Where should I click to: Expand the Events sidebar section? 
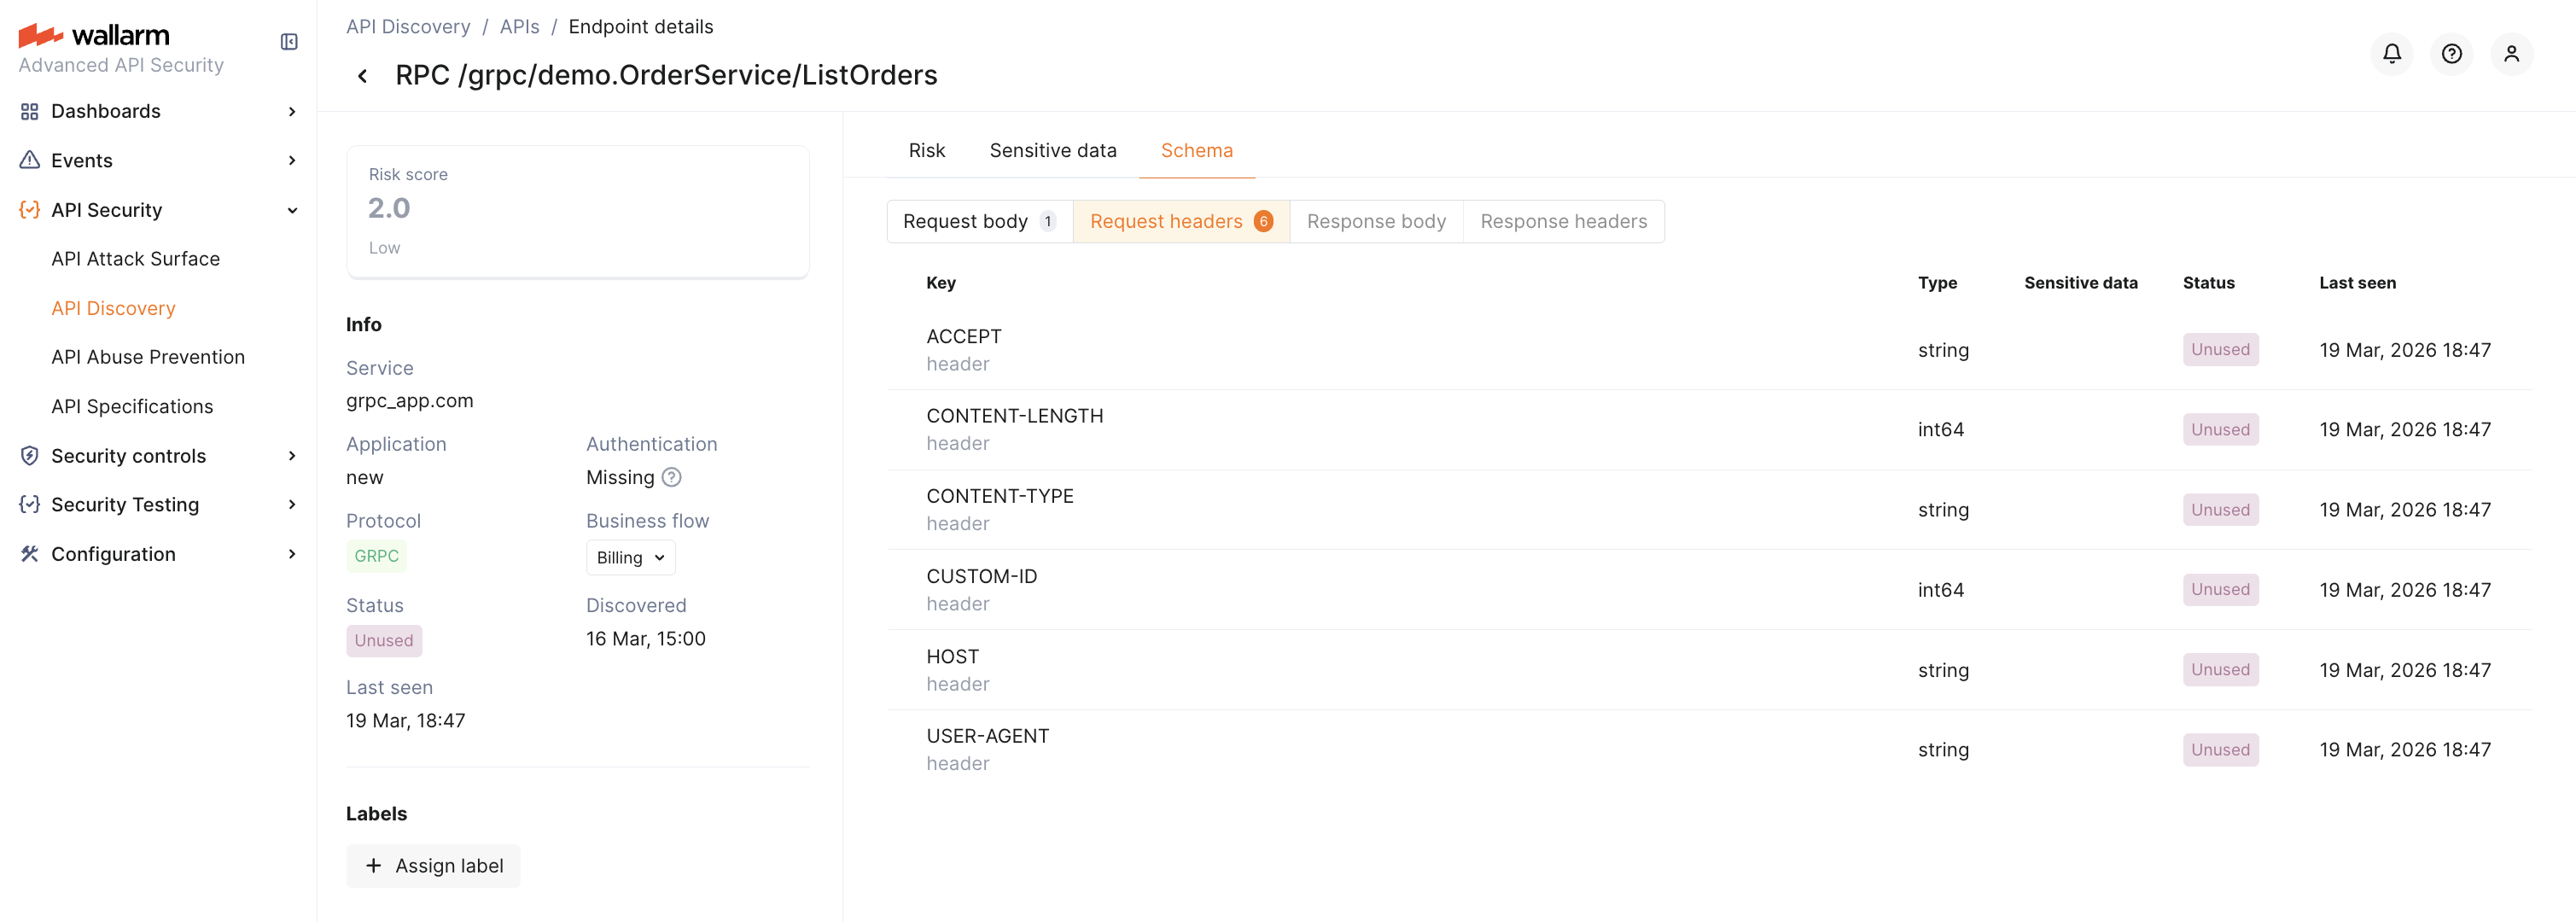[x=291, y=160]
